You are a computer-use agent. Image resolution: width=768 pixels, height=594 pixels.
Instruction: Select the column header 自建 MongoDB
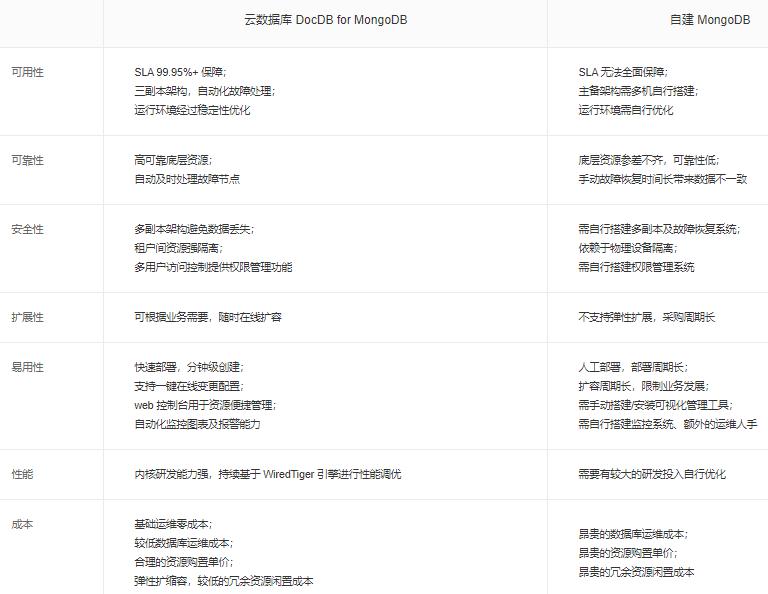click(710, 20)
